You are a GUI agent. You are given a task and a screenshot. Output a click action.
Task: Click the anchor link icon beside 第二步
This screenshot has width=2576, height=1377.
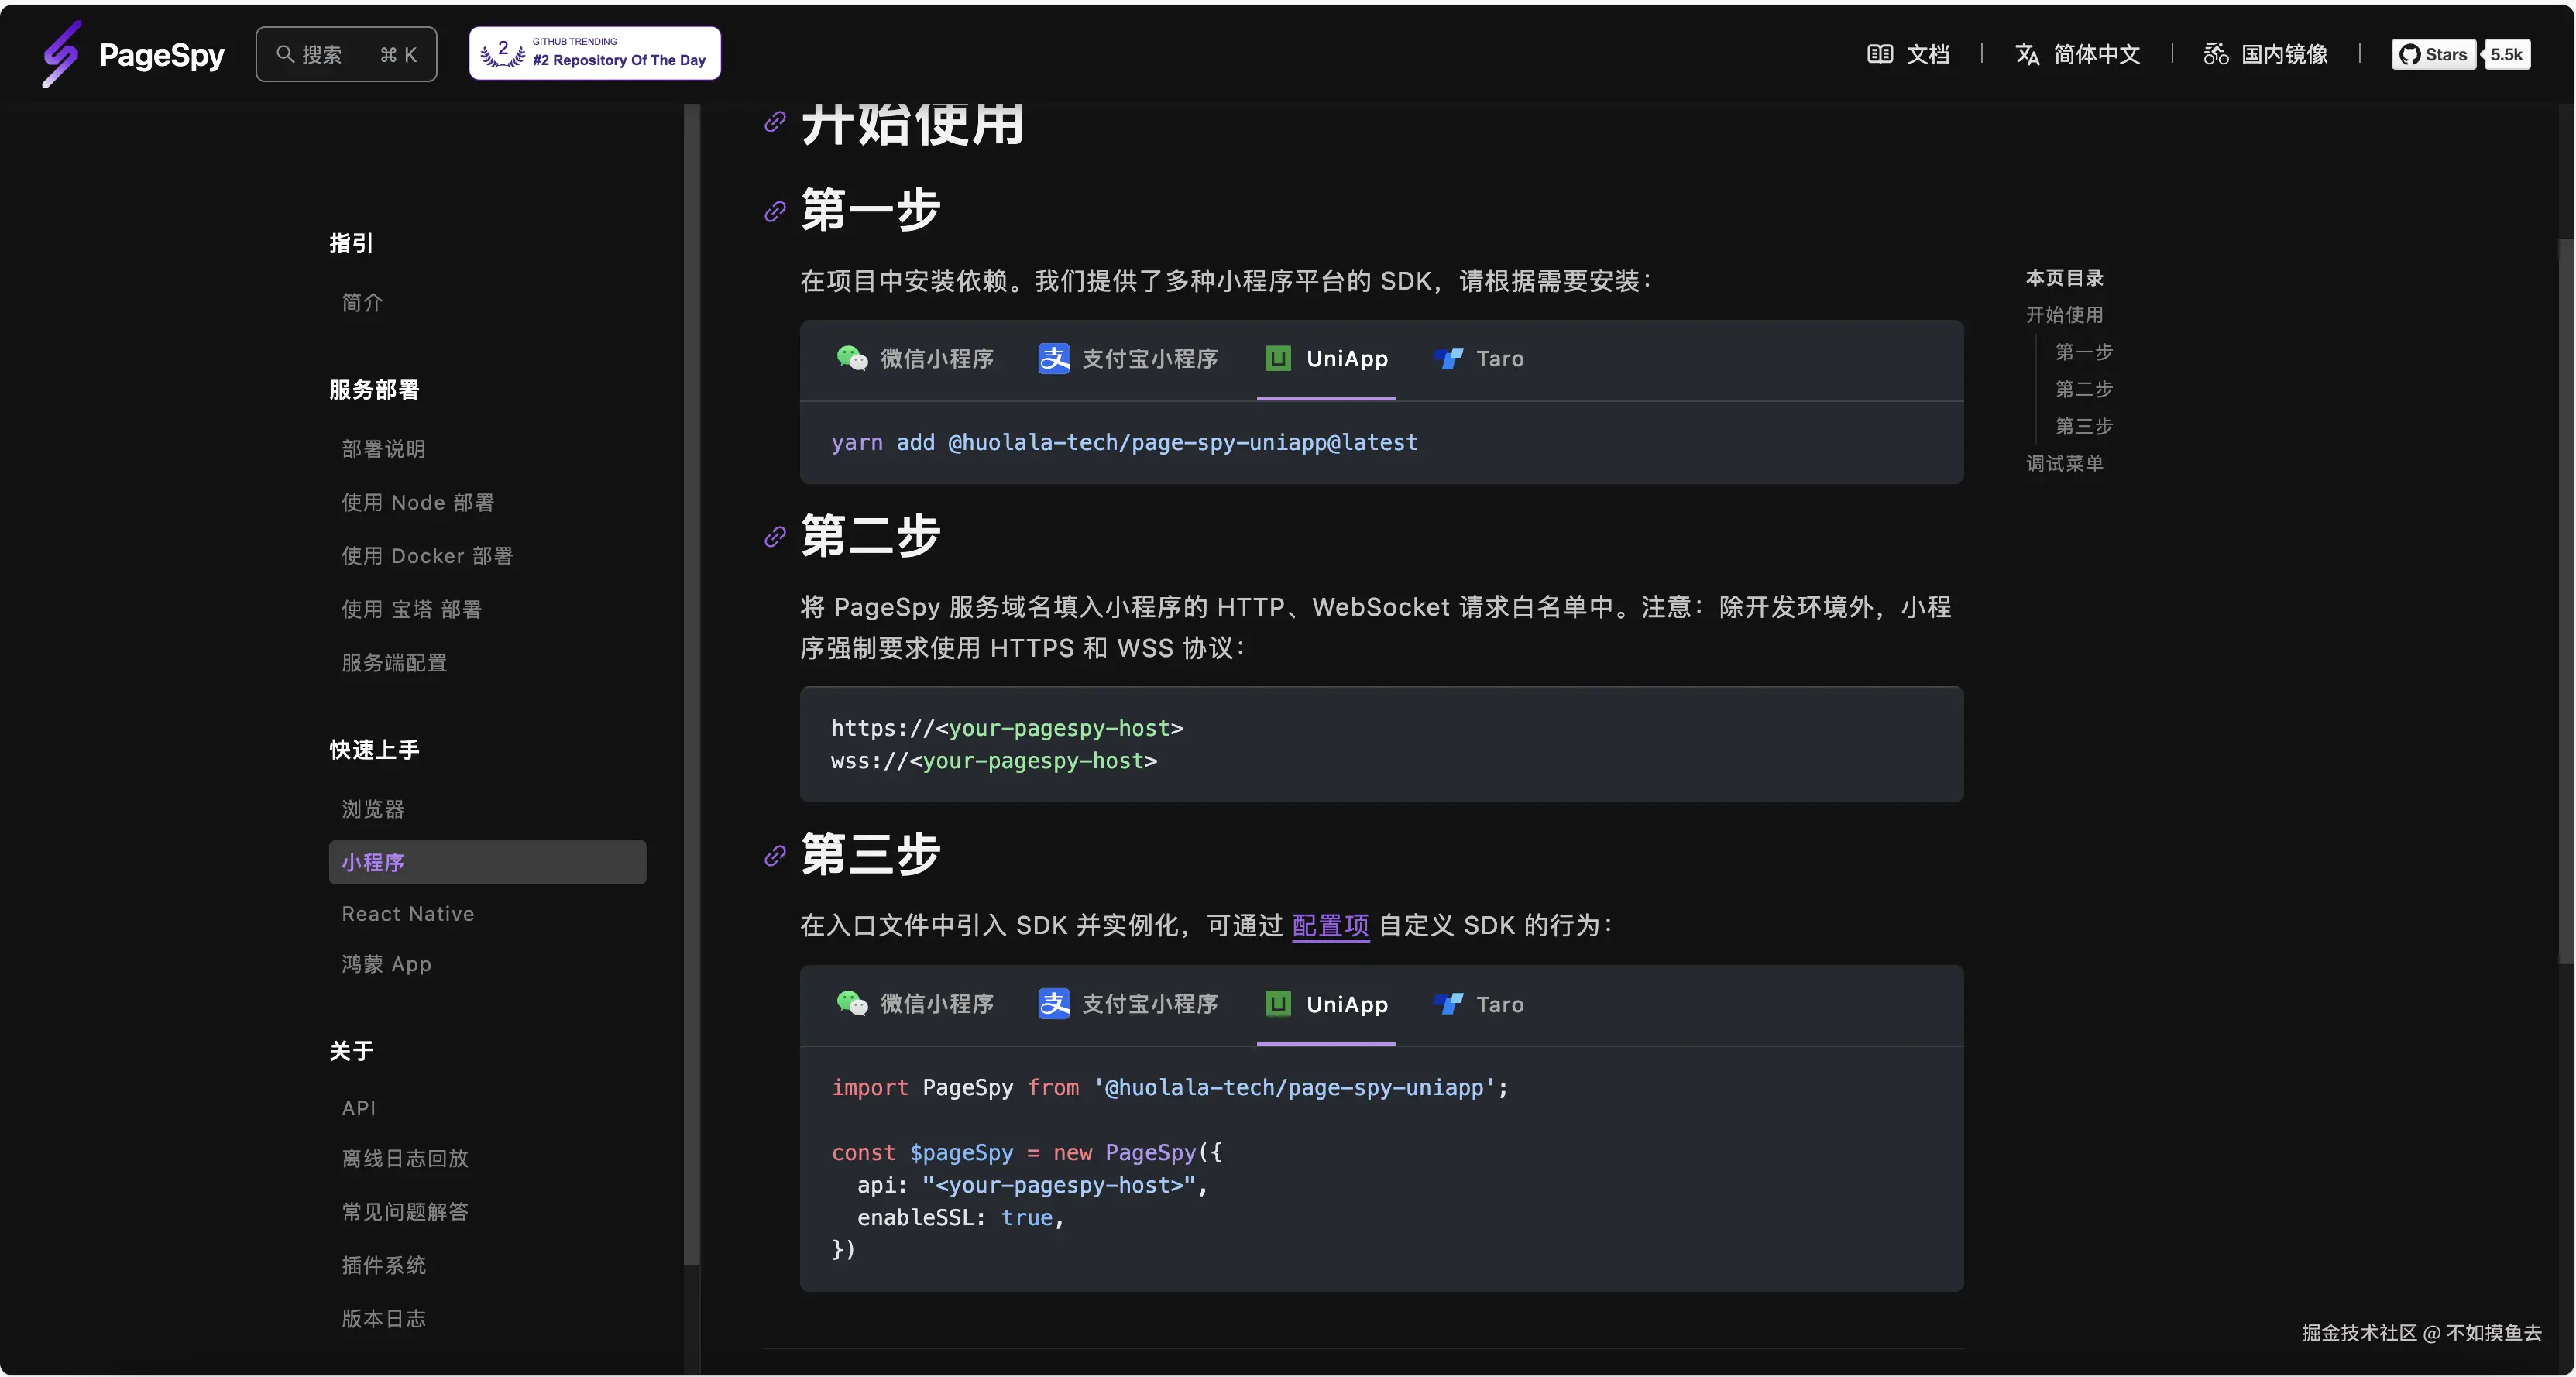[x=775, y=537]
